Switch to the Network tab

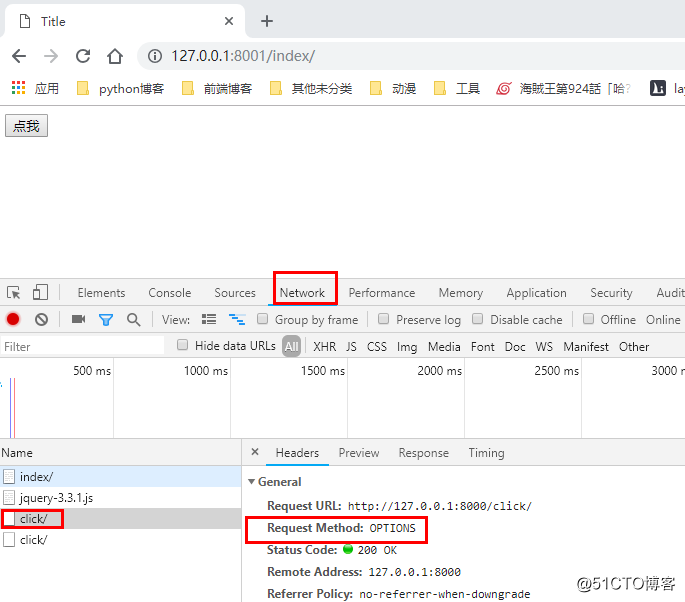pyautogui.click(x=302, y=293)
